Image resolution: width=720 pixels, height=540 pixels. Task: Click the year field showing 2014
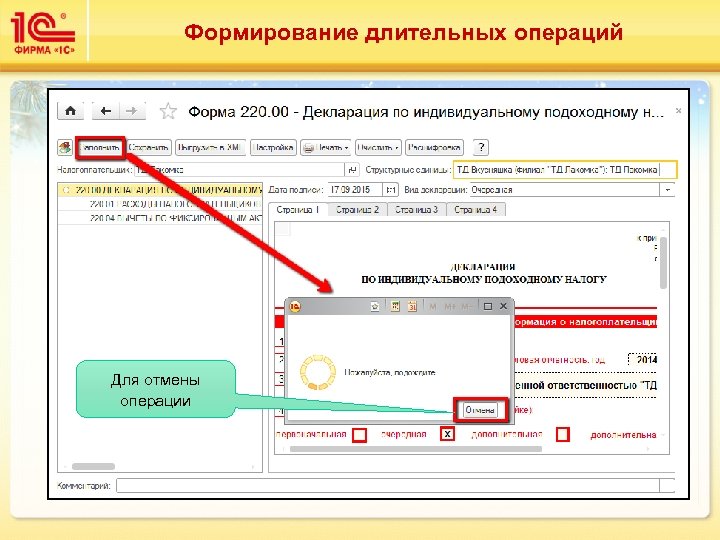pos(643,360)
